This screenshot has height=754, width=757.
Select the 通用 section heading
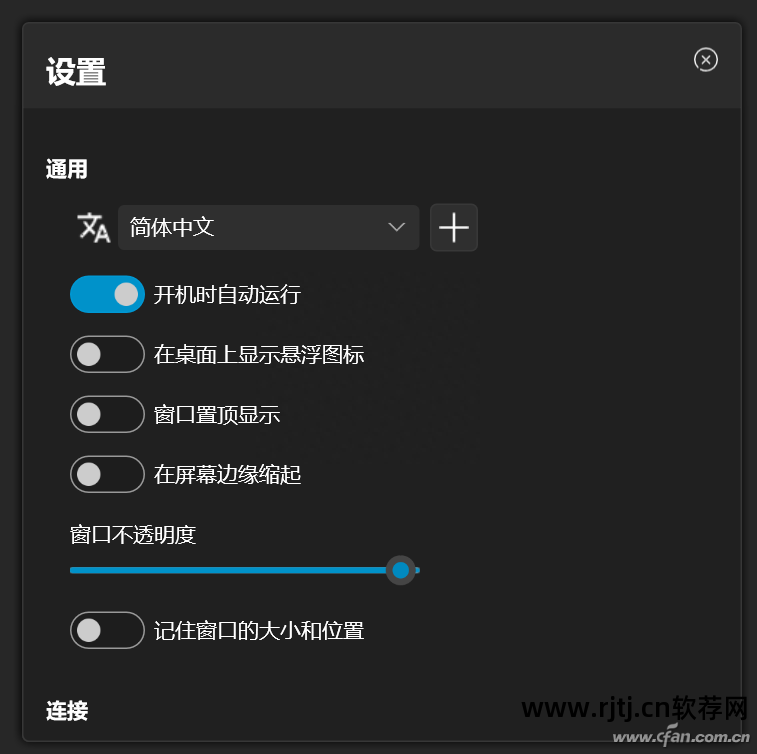[67, 169]
